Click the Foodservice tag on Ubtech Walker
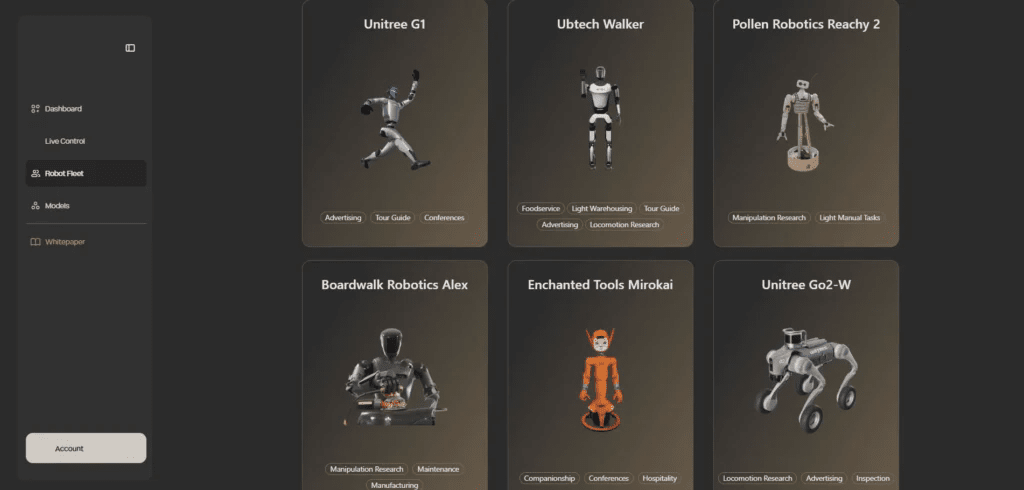The width and height of the screenshot is (1024, 490). [541, 208]
